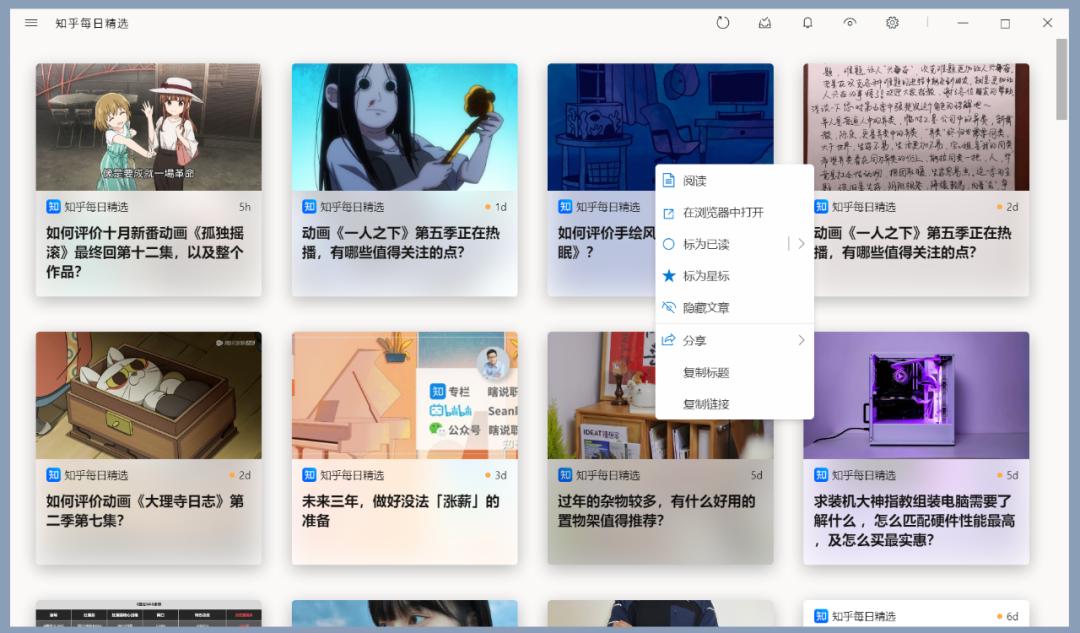1080x633 pixels.
Task: Open the notifications bell
Action: 807,22
